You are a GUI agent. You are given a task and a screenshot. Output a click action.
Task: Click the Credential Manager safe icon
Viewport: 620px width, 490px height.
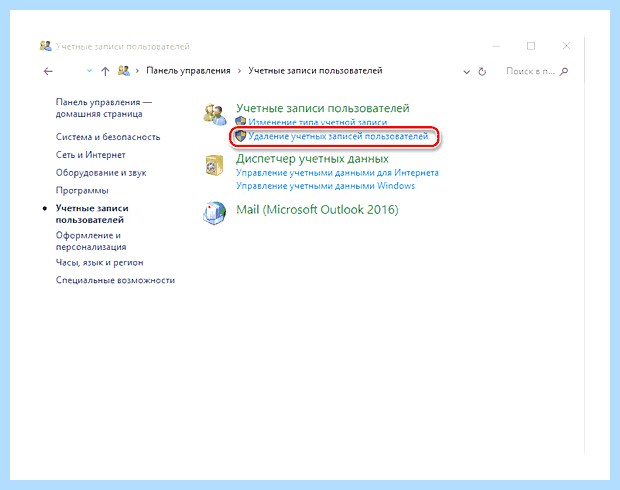214,165
